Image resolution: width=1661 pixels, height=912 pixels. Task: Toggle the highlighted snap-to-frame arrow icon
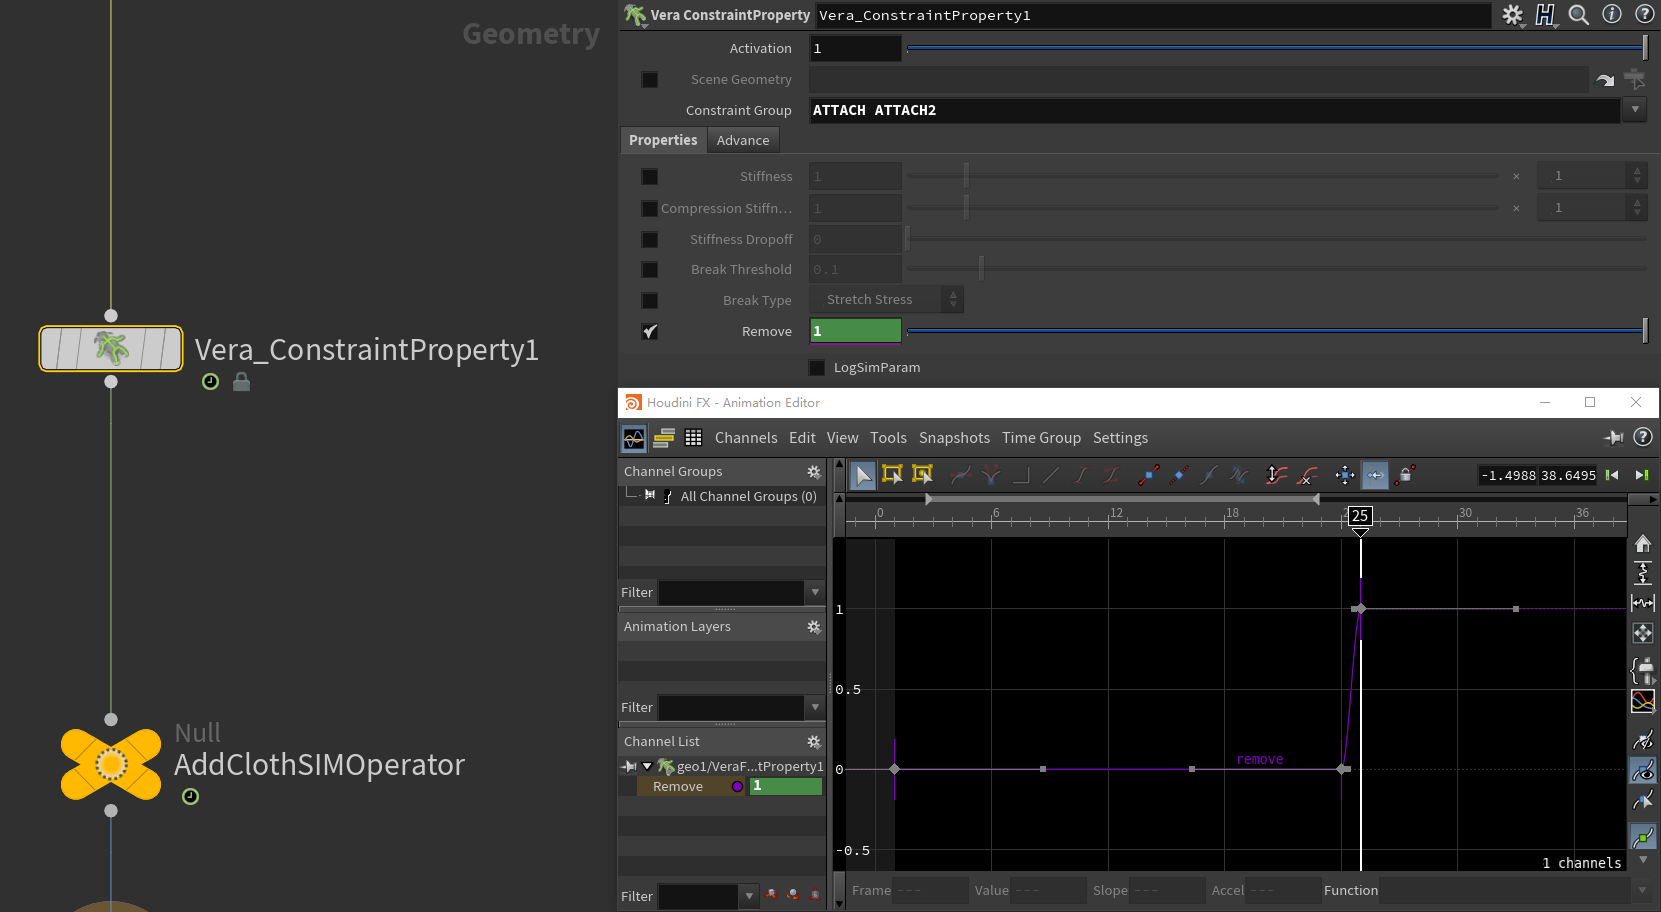click(1375, 475)
